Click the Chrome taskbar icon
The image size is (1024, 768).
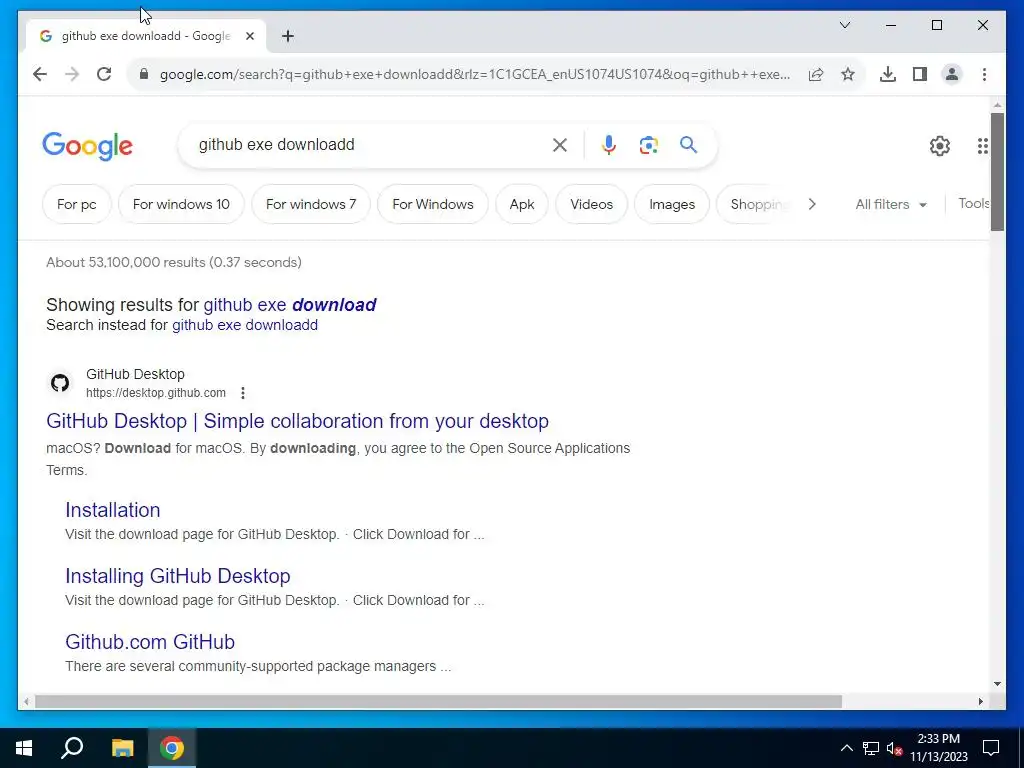pos(172,748)
